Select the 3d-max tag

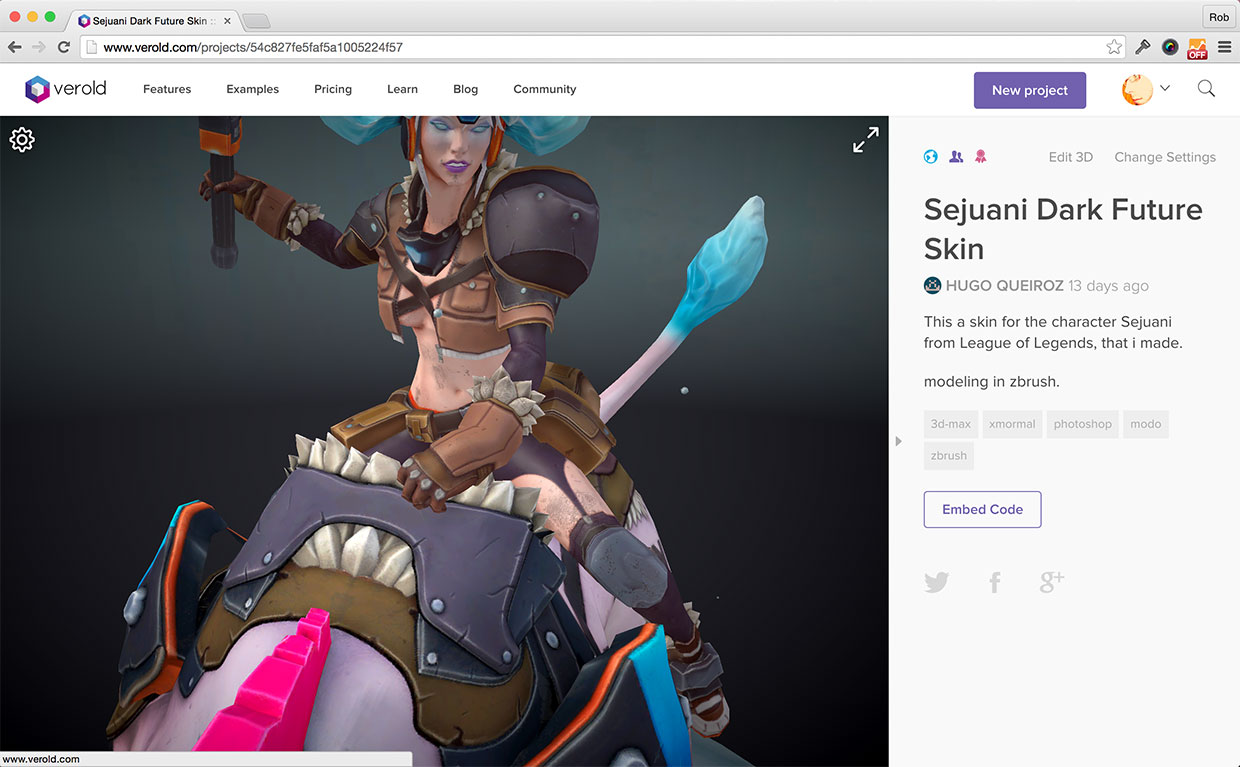tap(951, 424)
